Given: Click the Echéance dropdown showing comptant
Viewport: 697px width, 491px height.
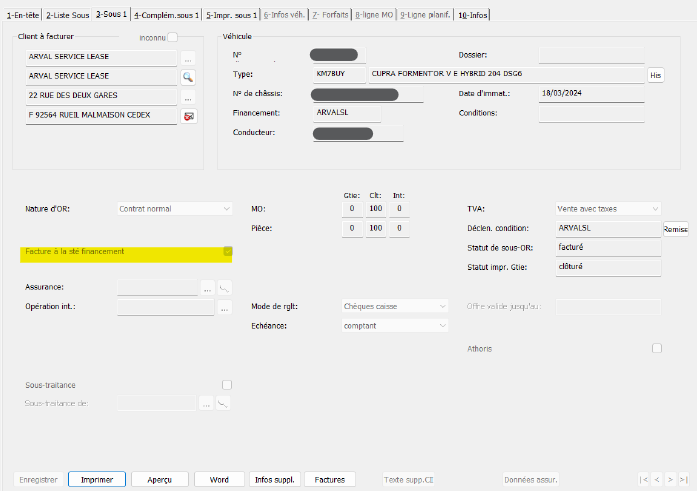Looking at the screenshot, I should 395,325.
